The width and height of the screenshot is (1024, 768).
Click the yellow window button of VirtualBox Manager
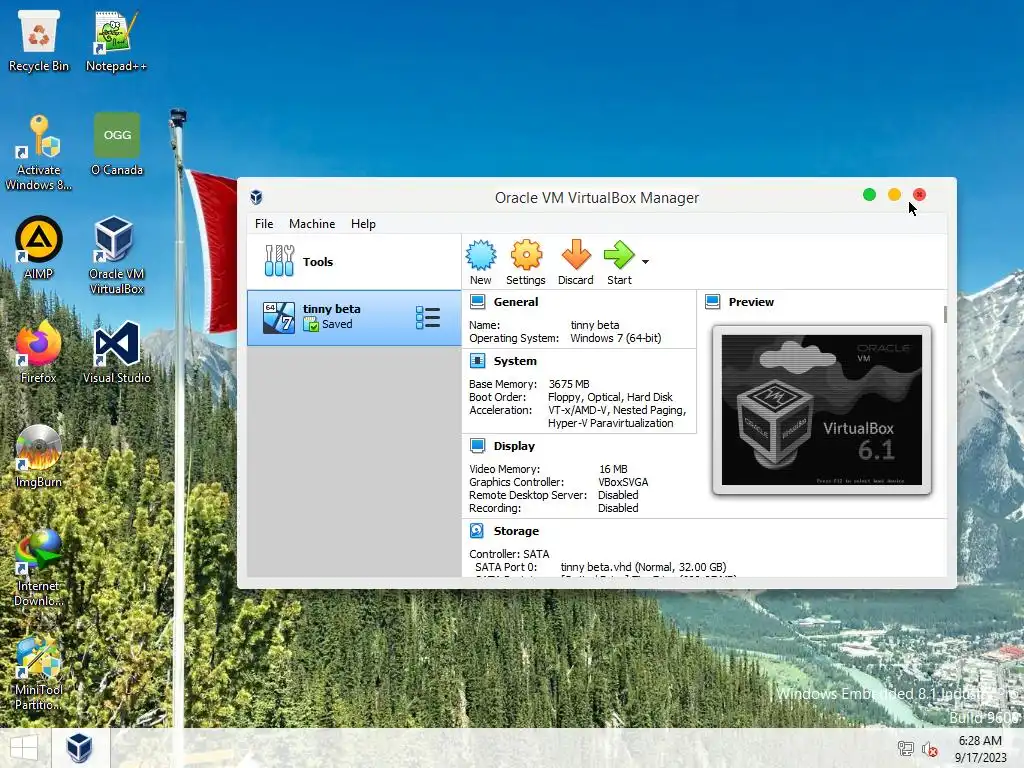(x=894, y=195)
